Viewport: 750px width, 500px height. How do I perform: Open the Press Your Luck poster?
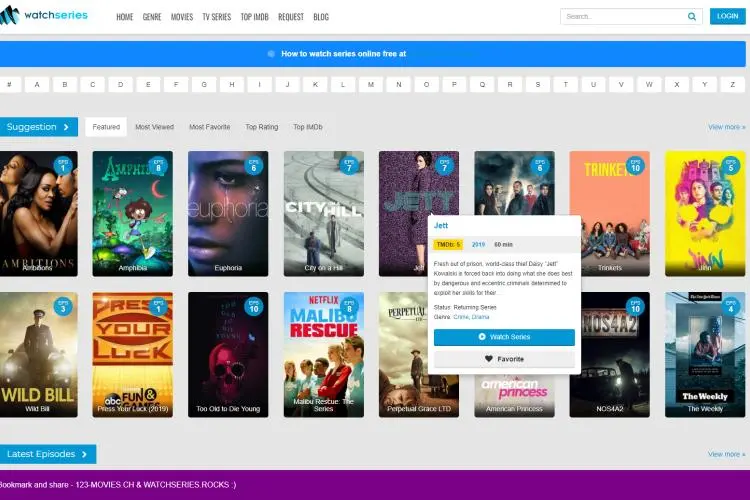132,355
